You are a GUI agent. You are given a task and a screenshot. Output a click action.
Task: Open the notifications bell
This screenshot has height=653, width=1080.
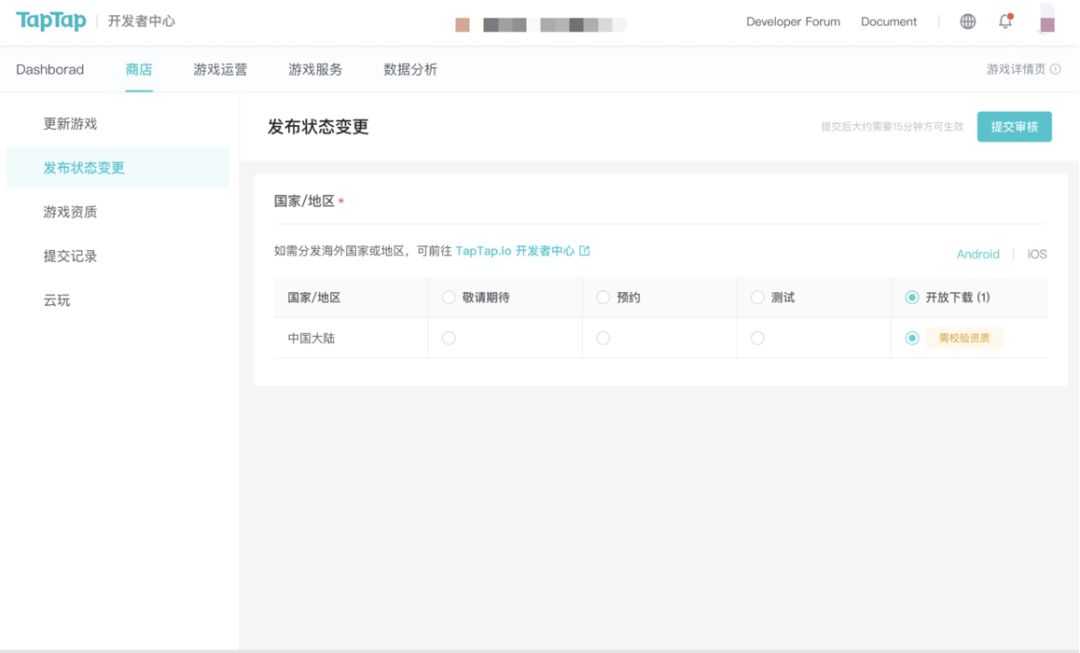pos(1005,22)
